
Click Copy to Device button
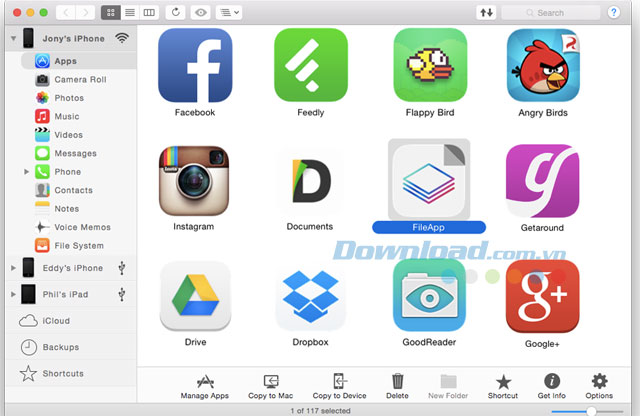point(340,387)
